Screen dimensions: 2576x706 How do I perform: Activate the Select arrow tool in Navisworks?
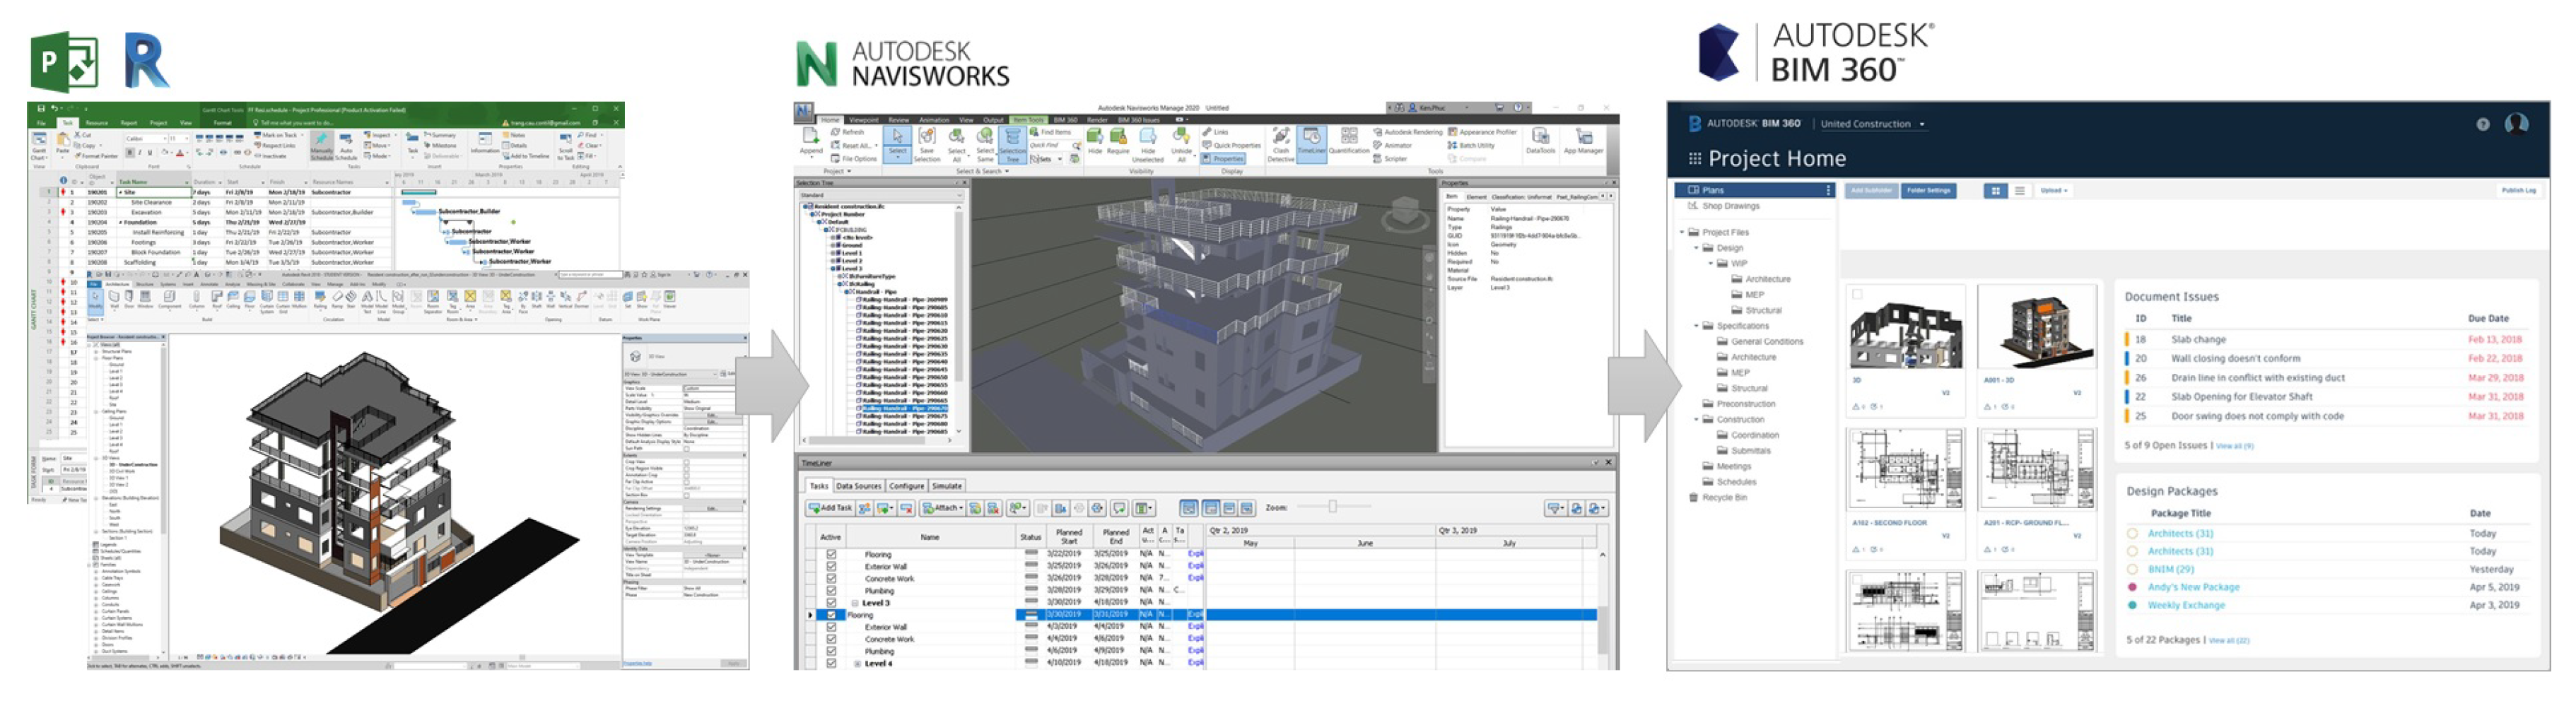click(897, 136)
